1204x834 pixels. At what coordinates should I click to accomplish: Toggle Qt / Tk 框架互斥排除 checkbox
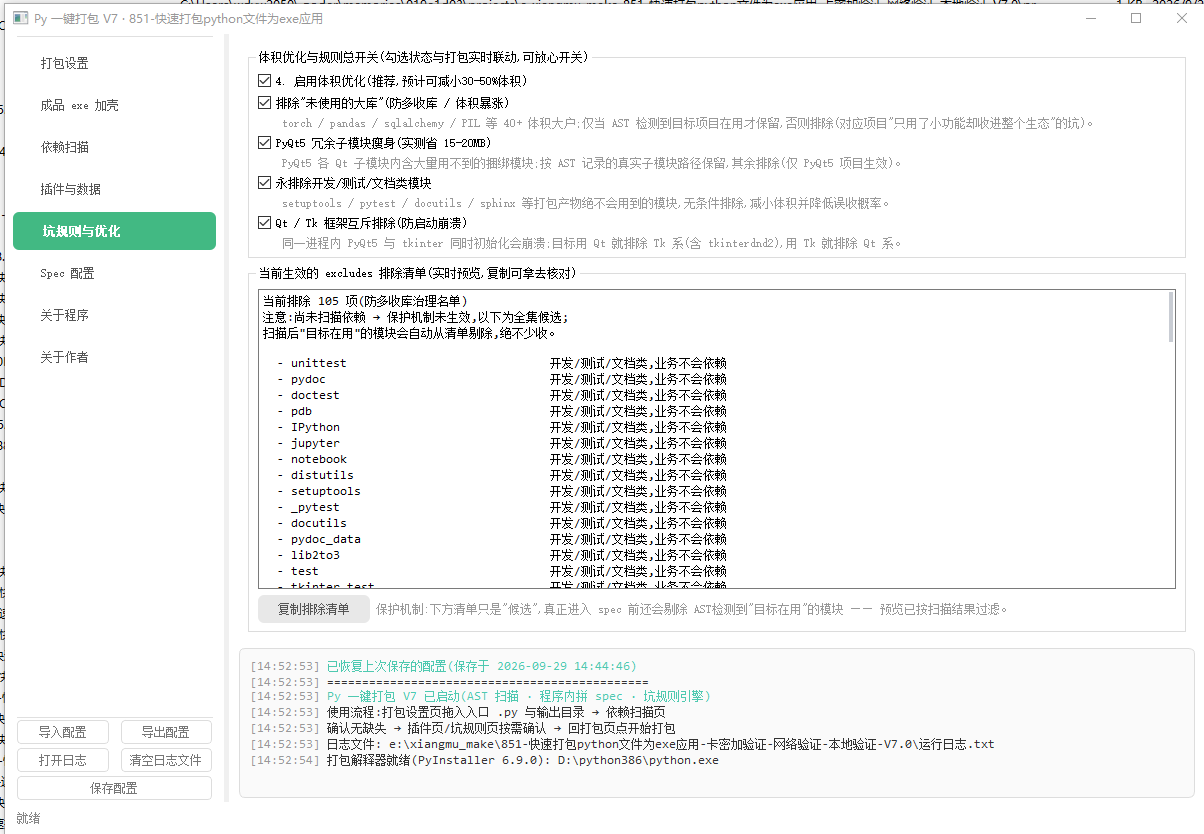[265, 223]
